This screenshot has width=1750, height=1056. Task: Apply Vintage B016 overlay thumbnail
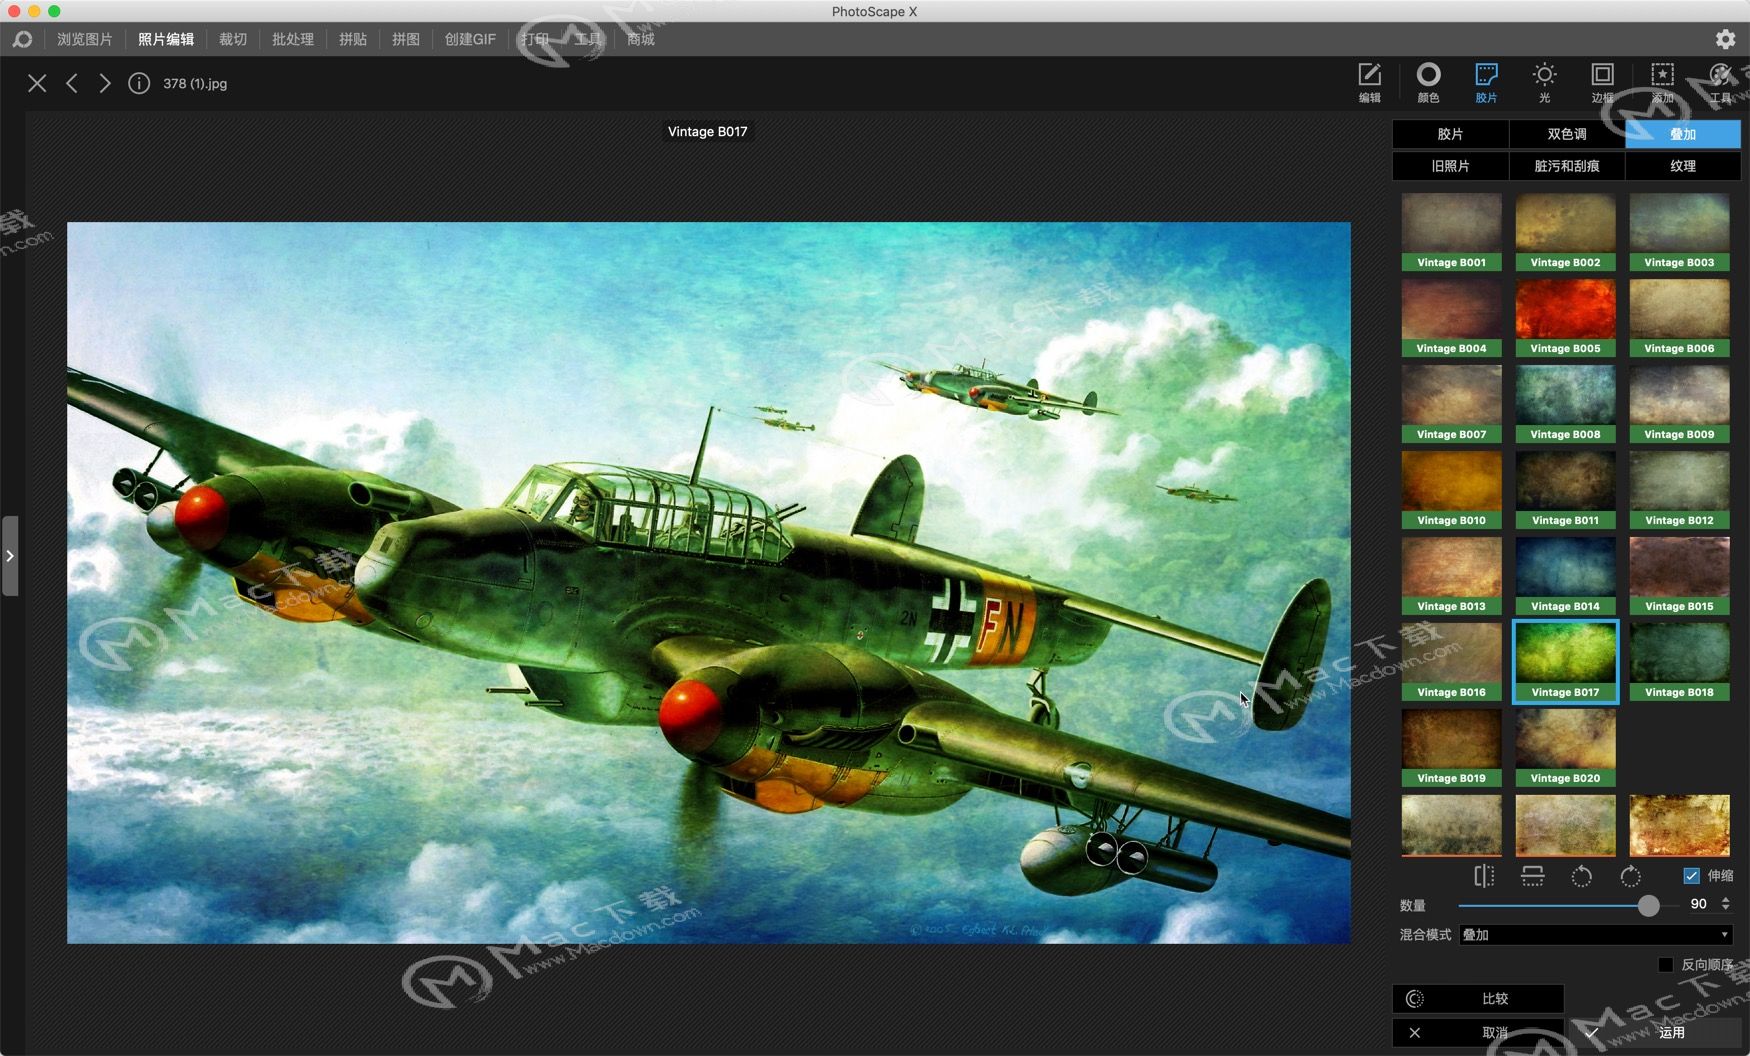[1451, 662]
